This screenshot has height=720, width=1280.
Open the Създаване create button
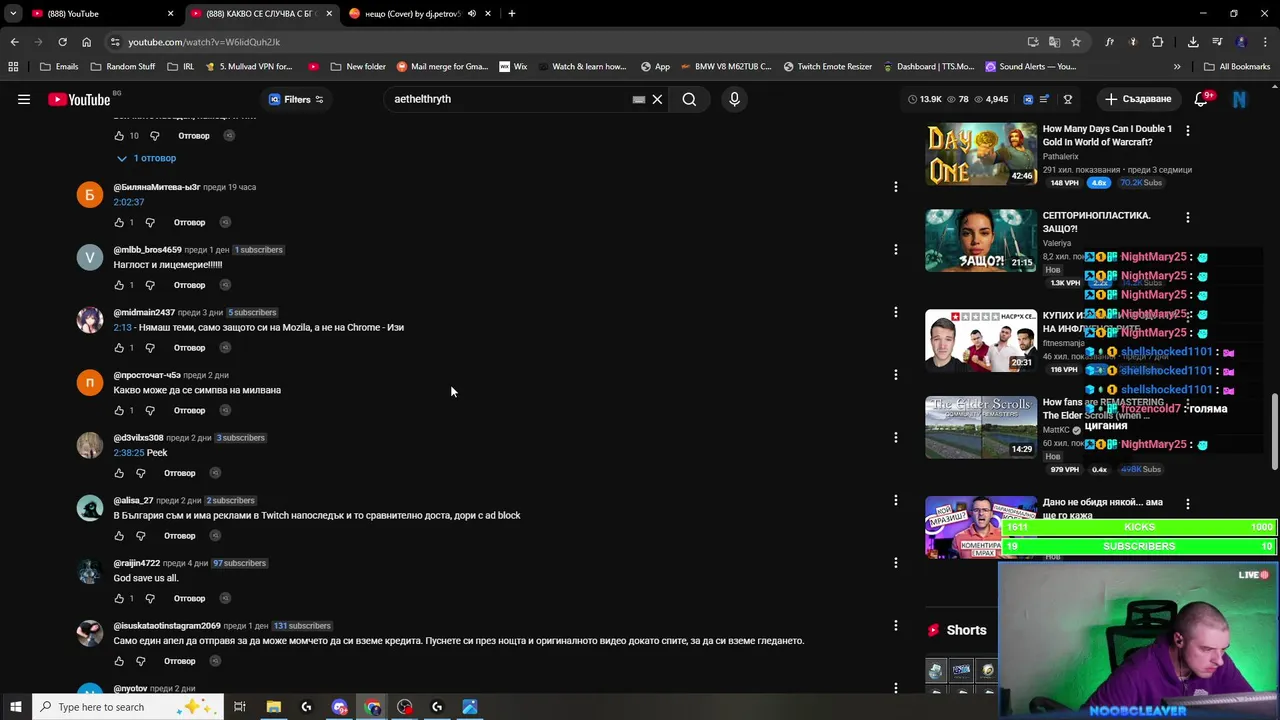click(1138, 99)
